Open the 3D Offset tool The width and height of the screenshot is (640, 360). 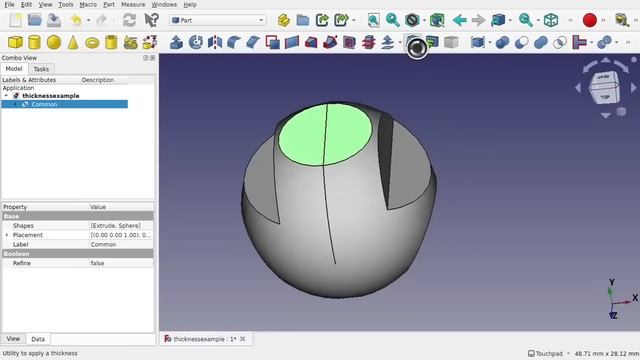[x=388, y=42]
